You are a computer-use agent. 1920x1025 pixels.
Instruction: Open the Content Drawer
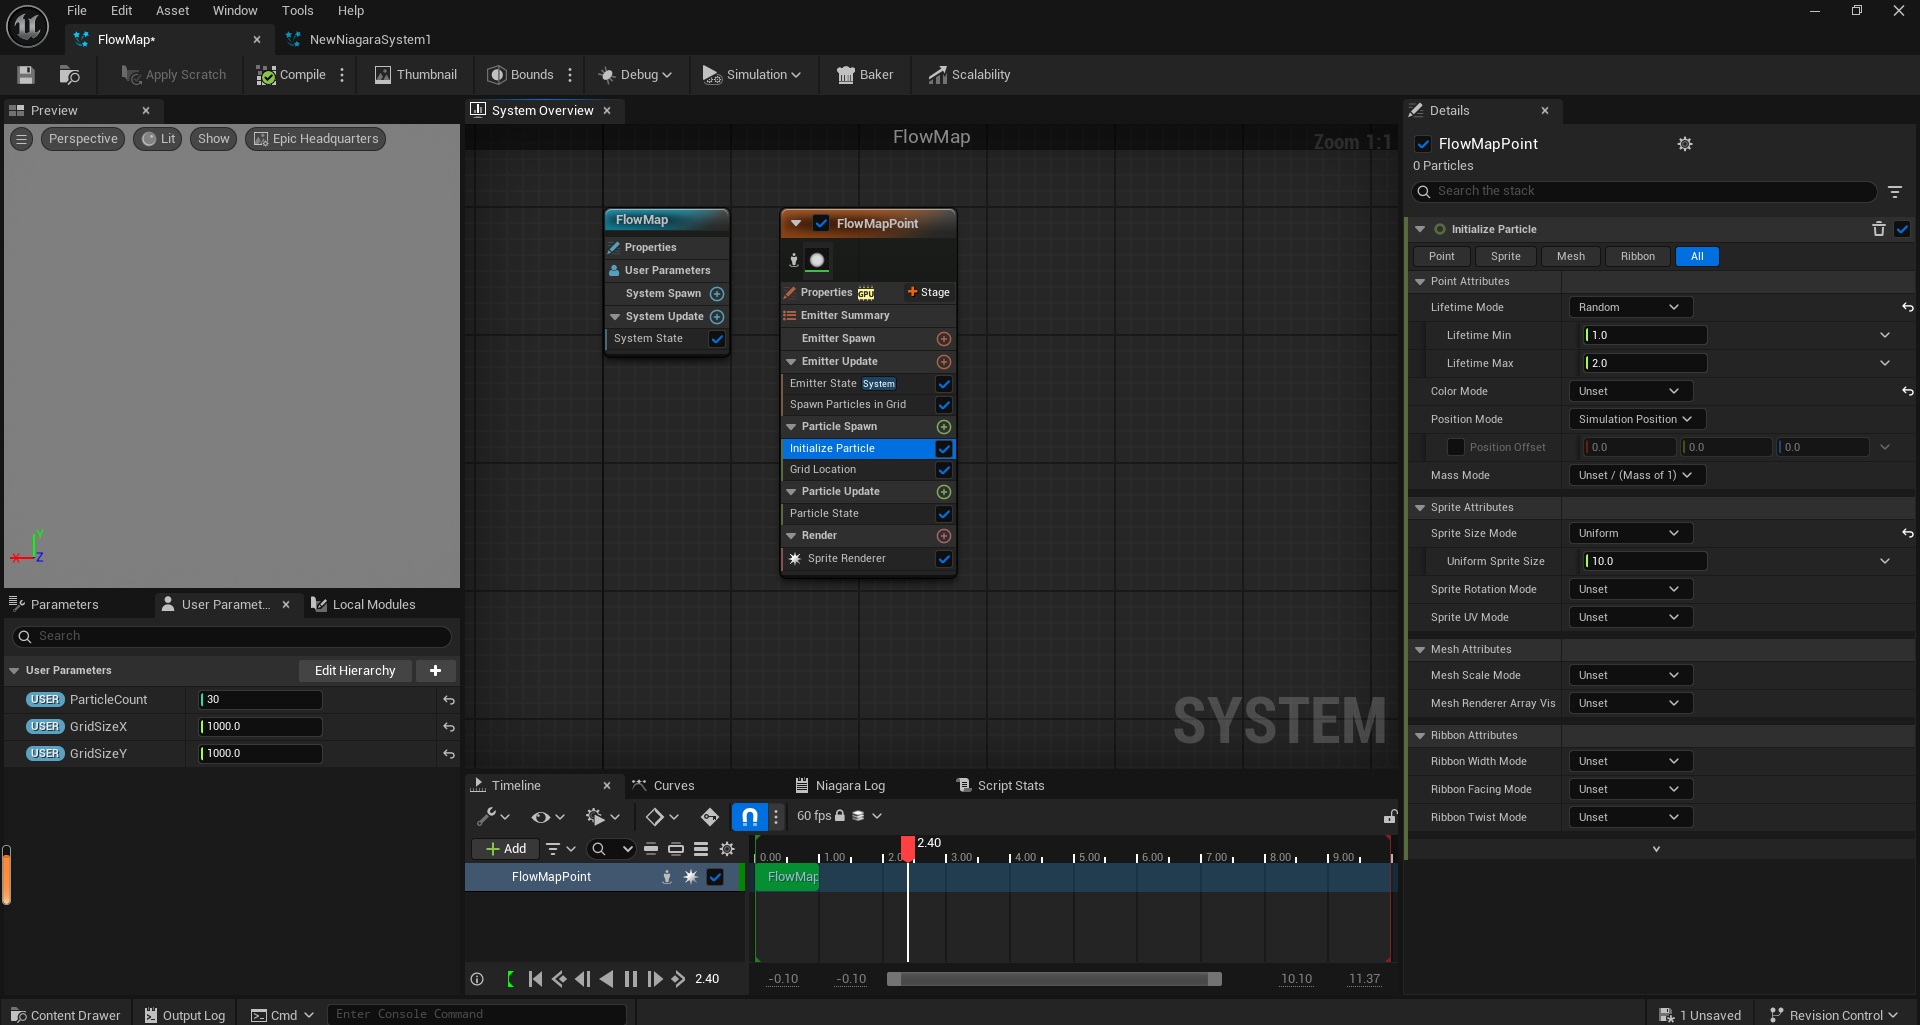(64, 1014)
